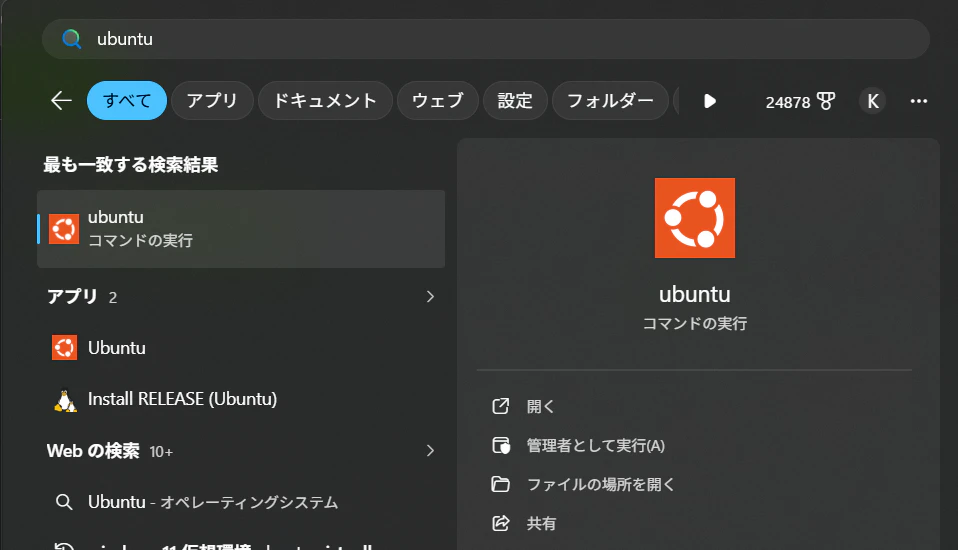Open Install RELEASE (Ubuntu) result
This screenshot has height=550, width=958.
(x=241, y=399)
